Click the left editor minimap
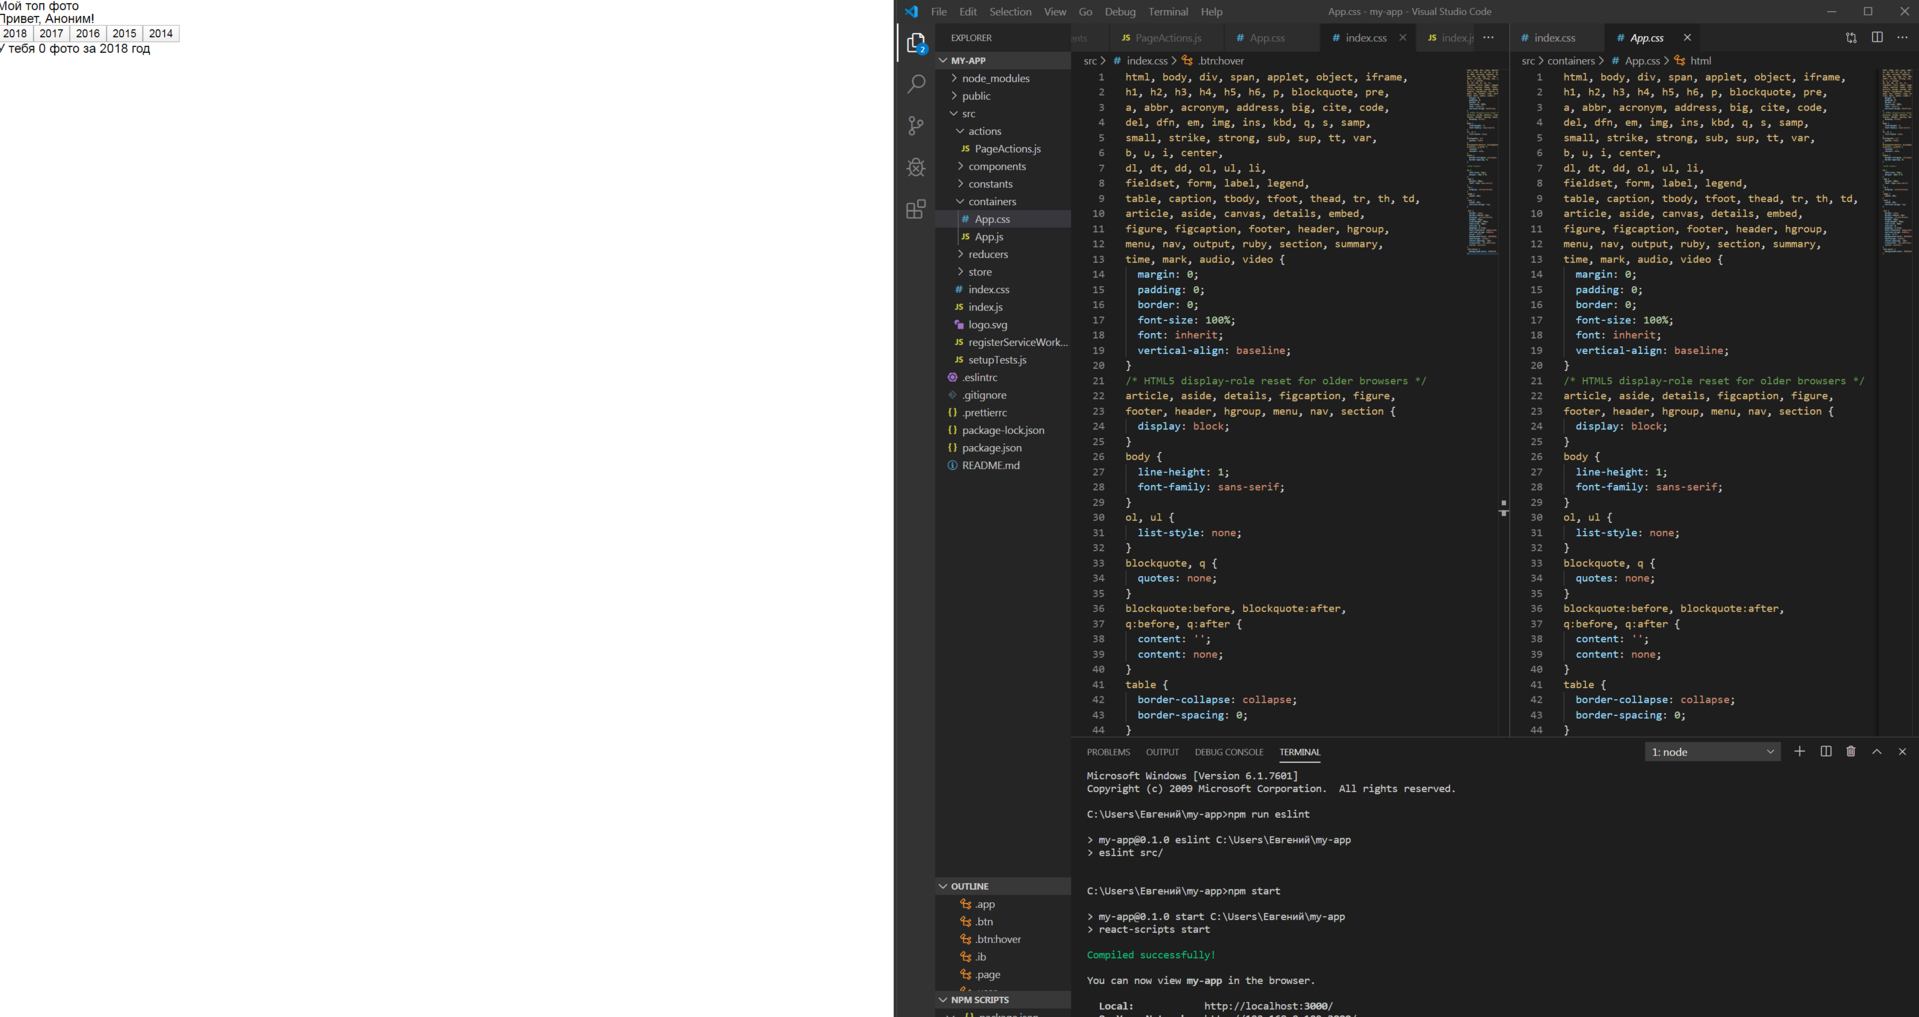1919x1017 pixels. 1482,160
